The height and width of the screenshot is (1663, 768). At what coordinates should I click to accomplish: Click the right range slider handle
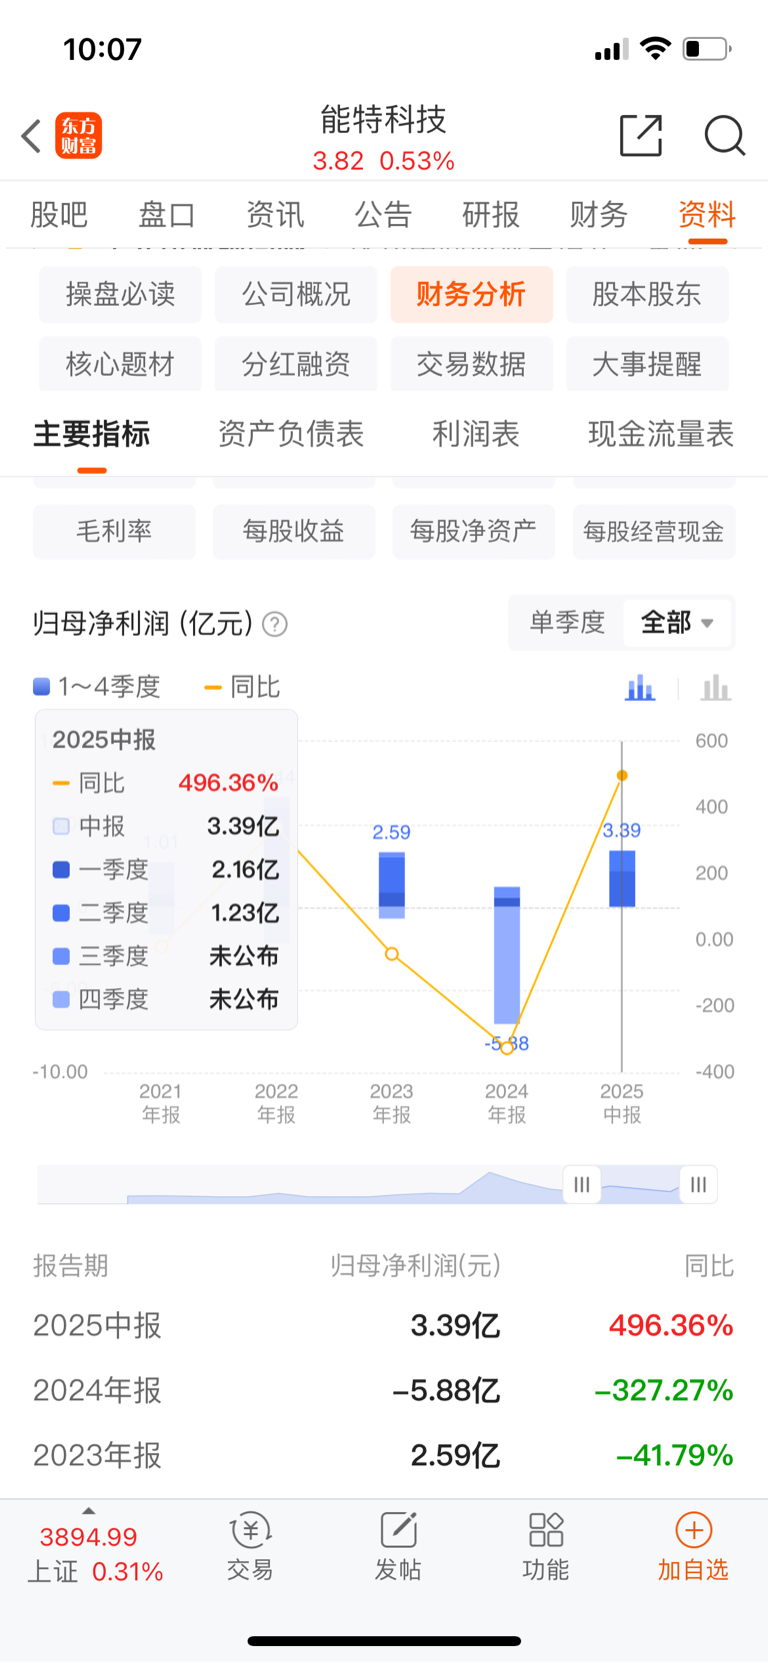click(698, 1185)
